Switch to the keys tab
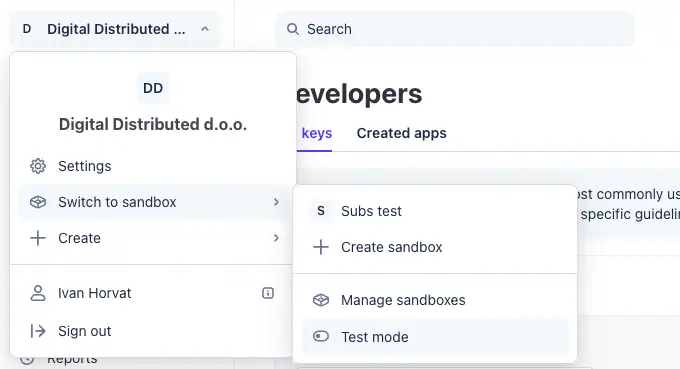The width and height of the screenshot is (680, 369). (x=317, y=133)
